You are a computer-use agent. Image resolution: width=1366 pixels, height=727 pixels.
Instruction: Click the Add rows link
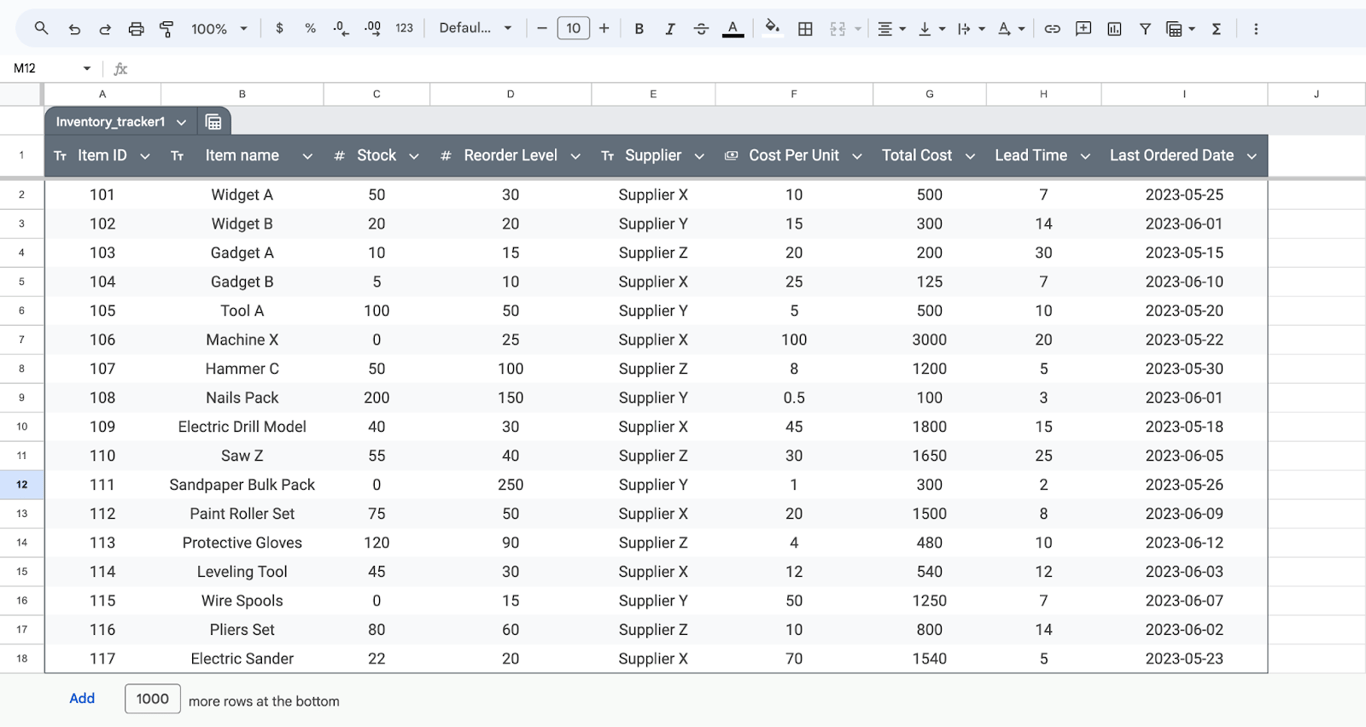(82, 699)
